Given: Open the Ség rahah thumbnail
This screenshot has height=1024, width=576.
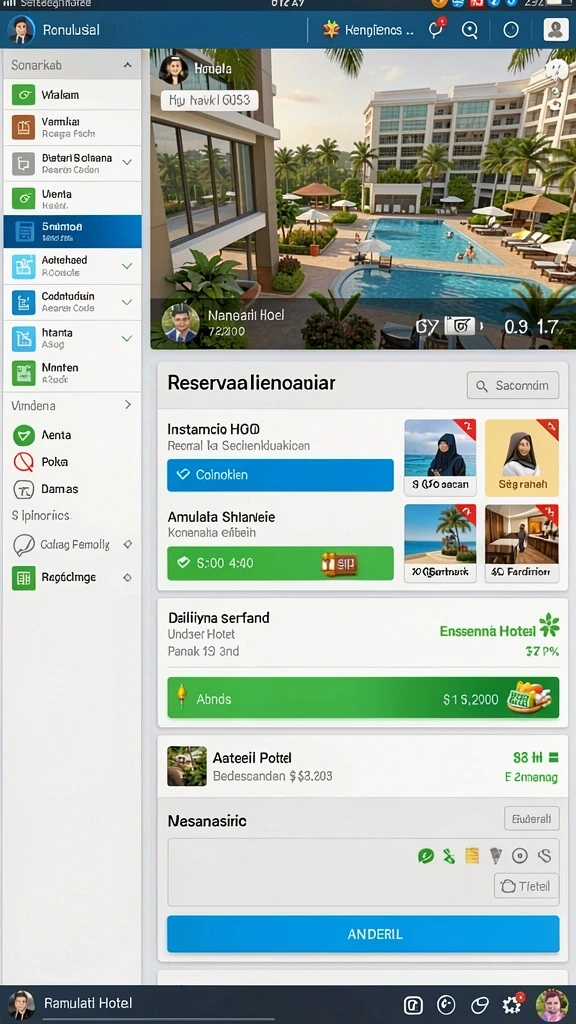Looking at the screenshot, I should [x=522, y=457].
